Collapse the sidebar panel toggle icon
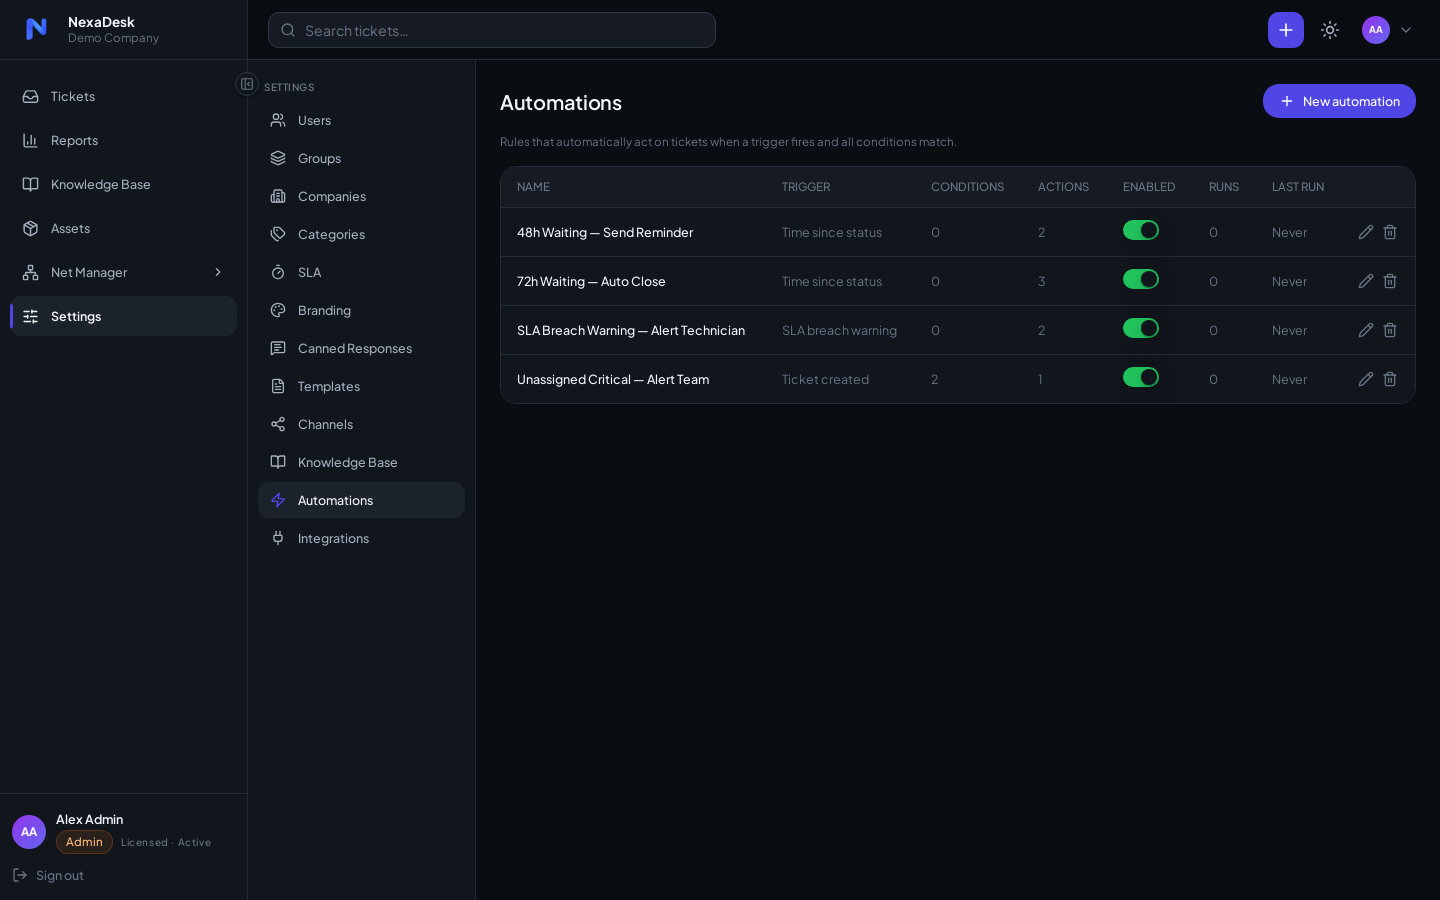This screenshot has height=900, width=1440. [247, 84]
